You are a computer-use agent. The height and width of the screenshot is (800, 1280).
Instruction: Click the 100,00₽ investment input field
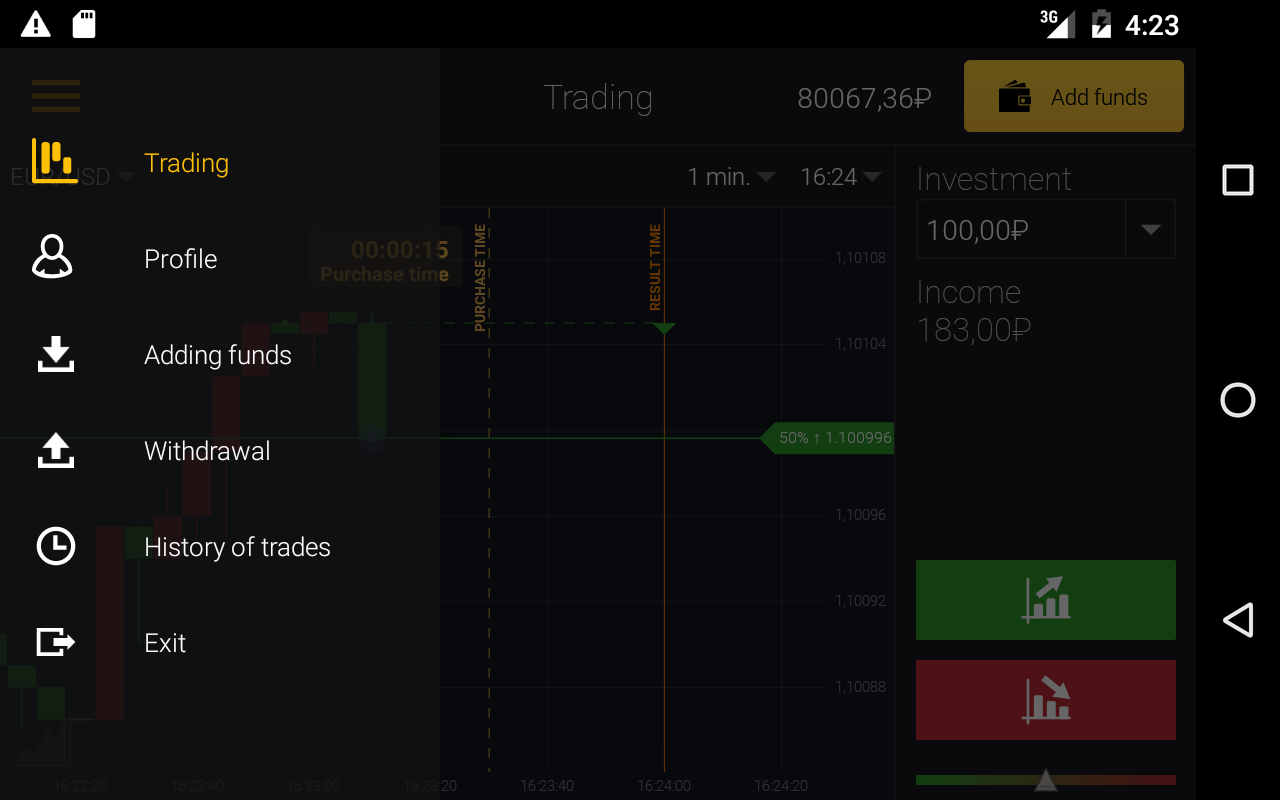(1021, 229)
